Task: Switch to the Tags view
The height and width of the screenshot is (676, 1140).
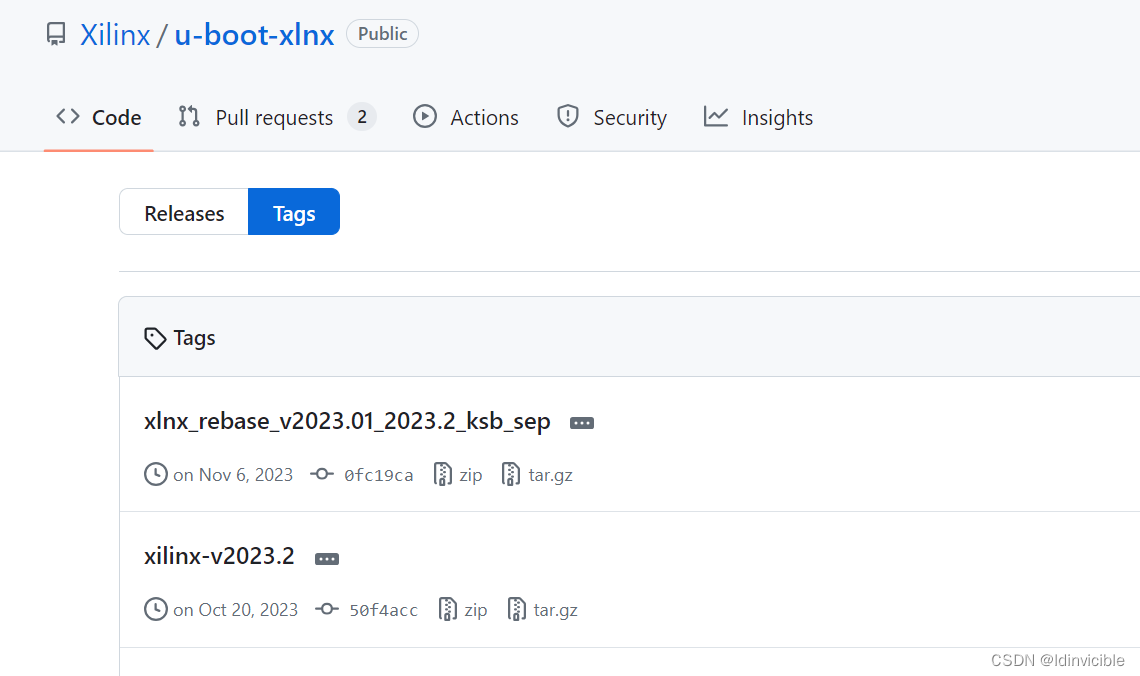Action: tap(293, 211)
